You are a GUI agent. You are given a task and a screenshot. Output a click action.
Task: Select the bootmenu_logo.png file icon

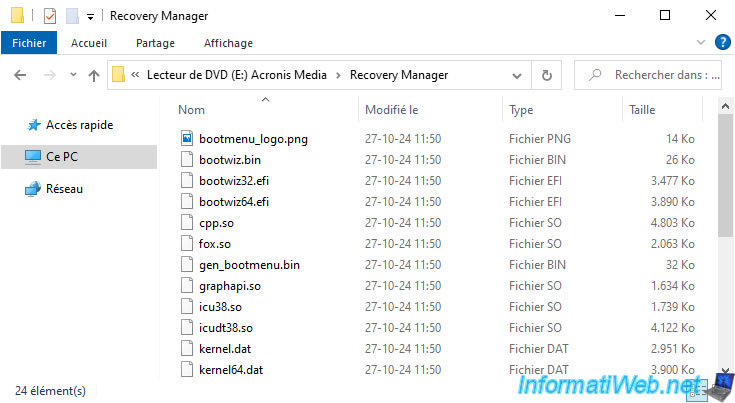click(x=186, y=139)
